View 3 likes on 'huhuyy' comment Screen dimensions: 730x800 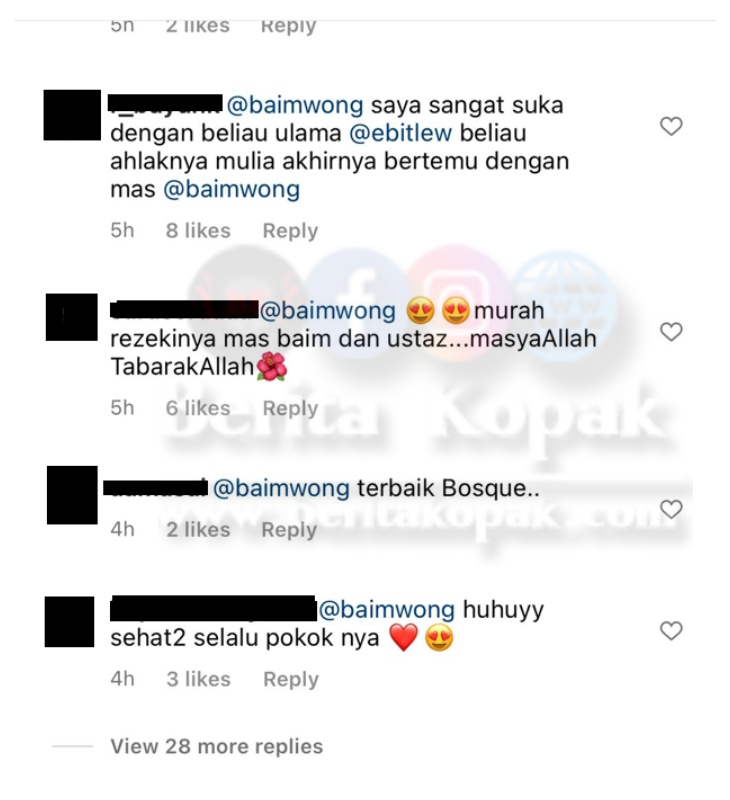coord(198,679)
